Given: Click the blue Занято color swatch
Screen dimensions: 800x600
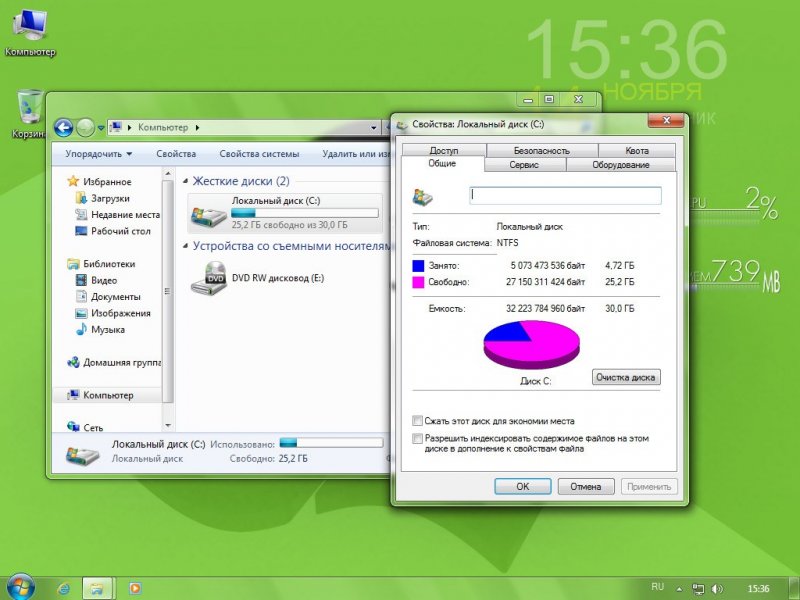Looking at the screenshot, I should [418, 265].
